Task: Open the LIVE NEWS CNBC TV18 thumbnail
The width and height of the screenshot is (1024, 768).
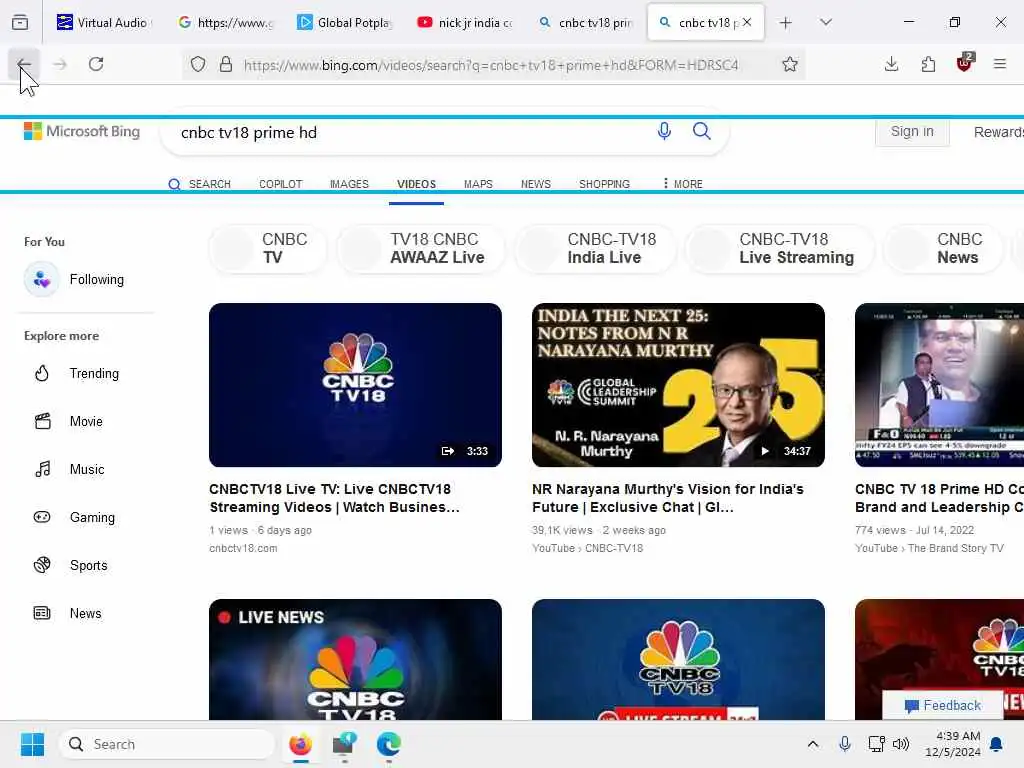Action: [355, 660]
